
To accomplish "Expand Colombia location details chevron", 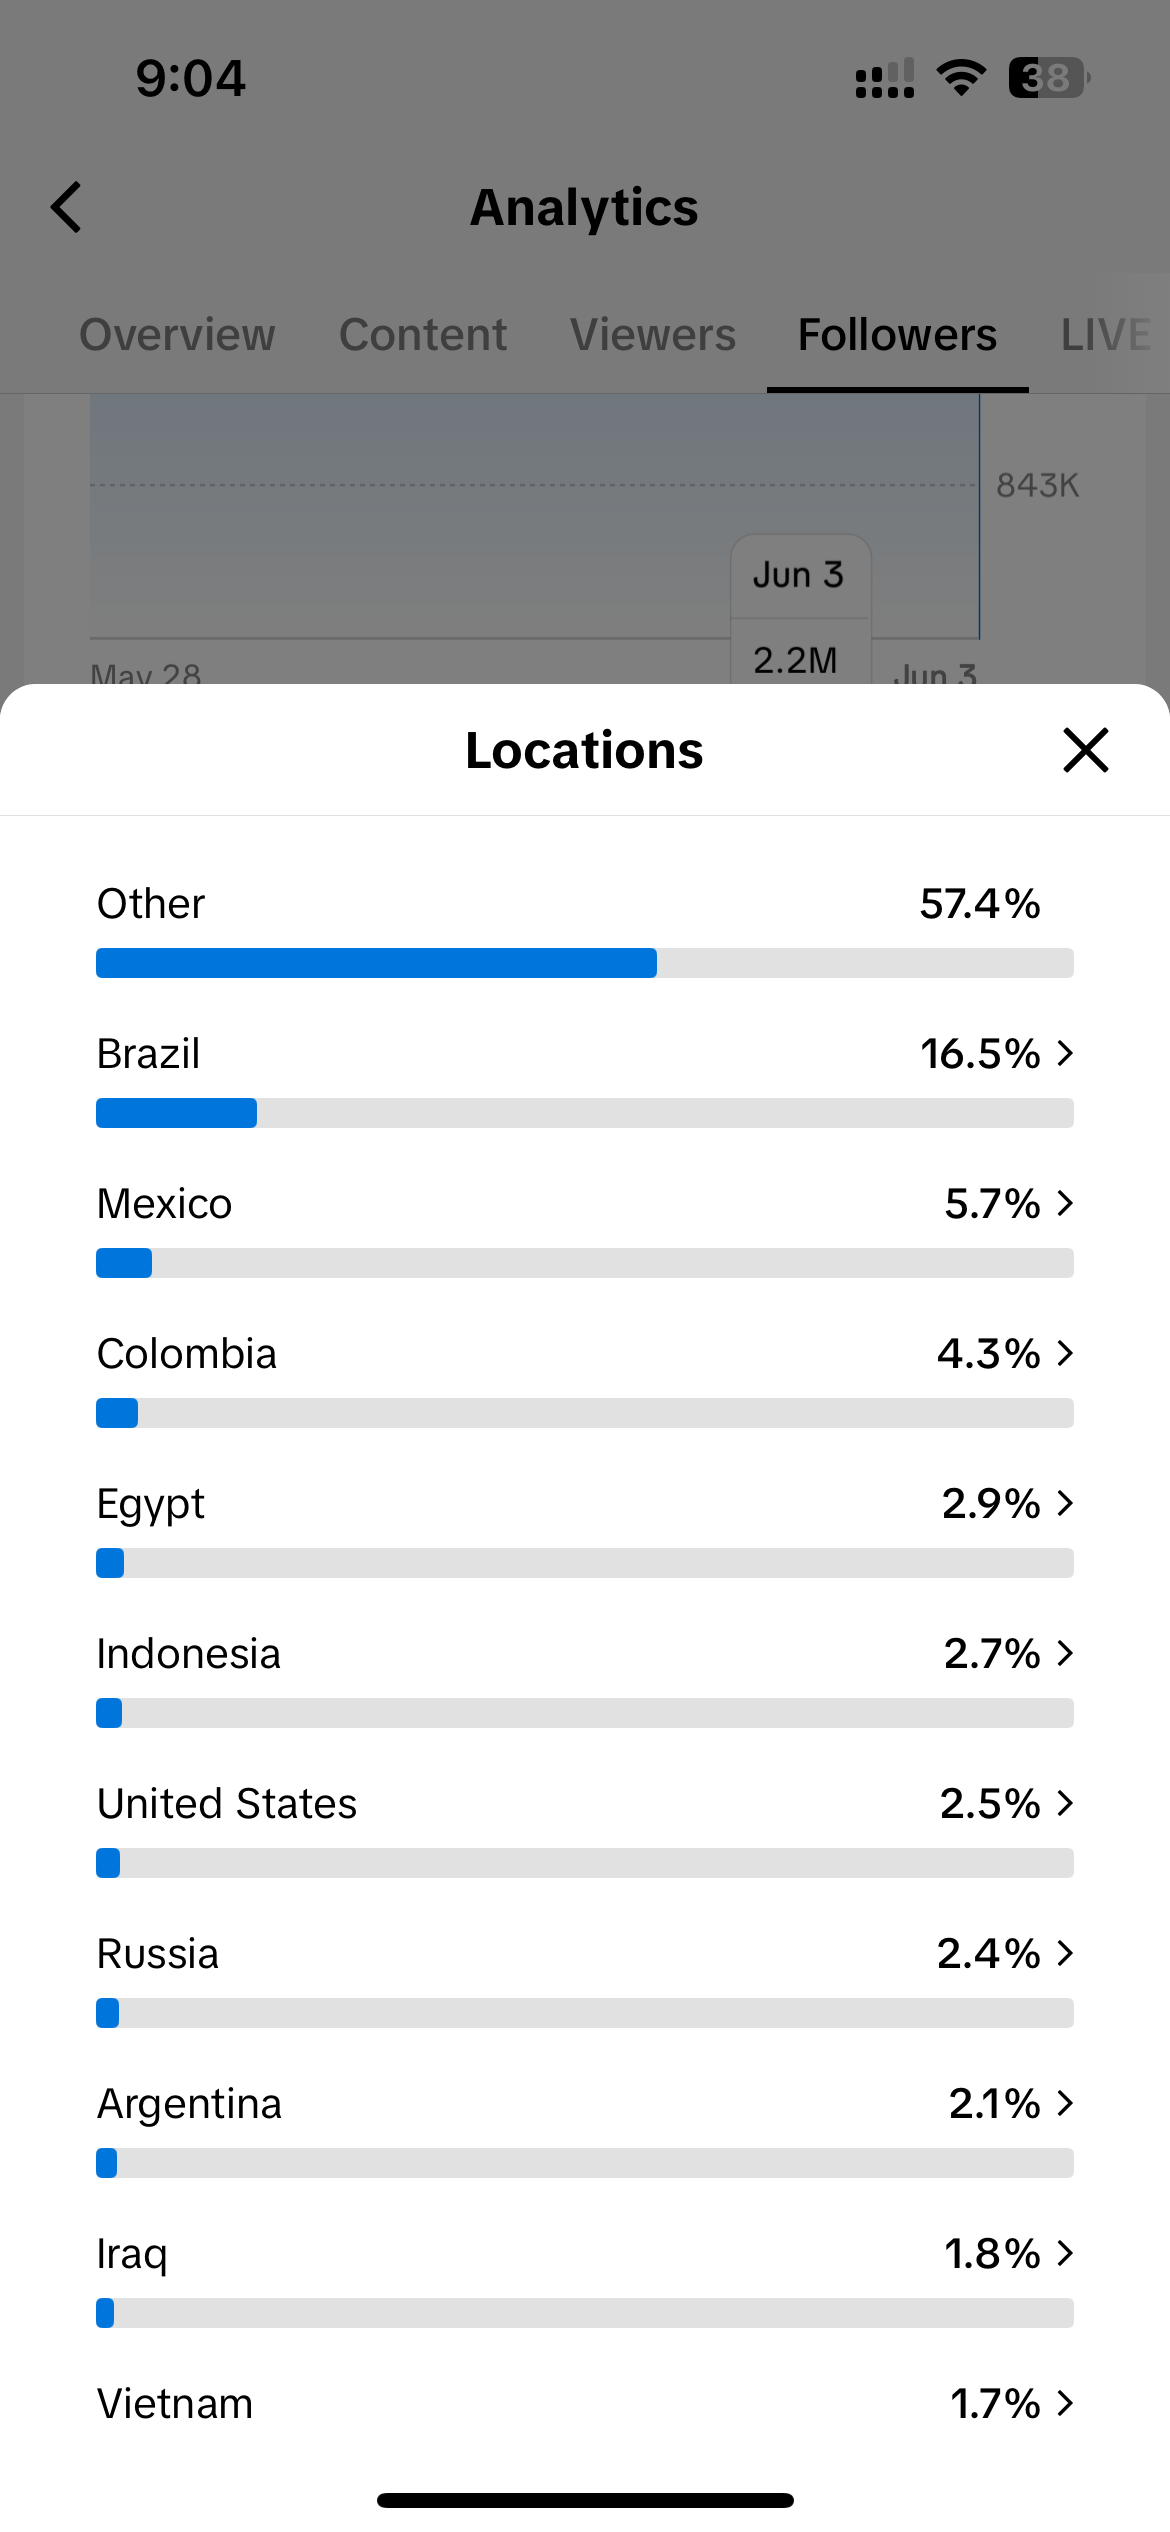I will tap(1065, 1353).
